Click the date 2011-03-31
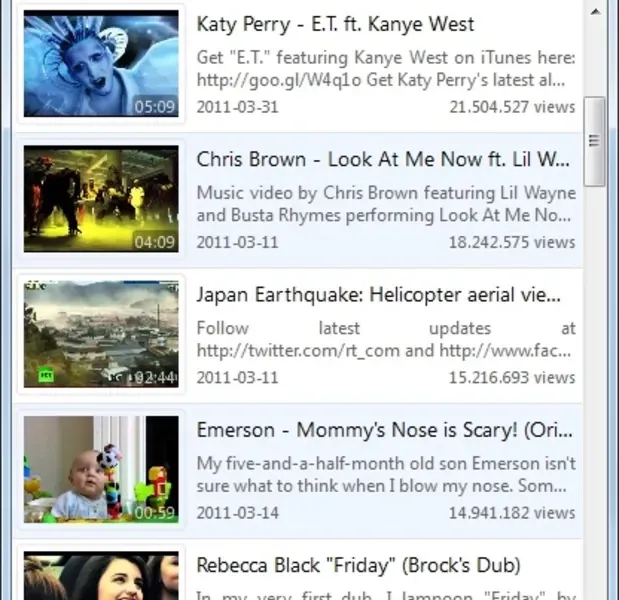Image resolution: width=619 pixels, height=600 pixels. (x=238, y=107)
